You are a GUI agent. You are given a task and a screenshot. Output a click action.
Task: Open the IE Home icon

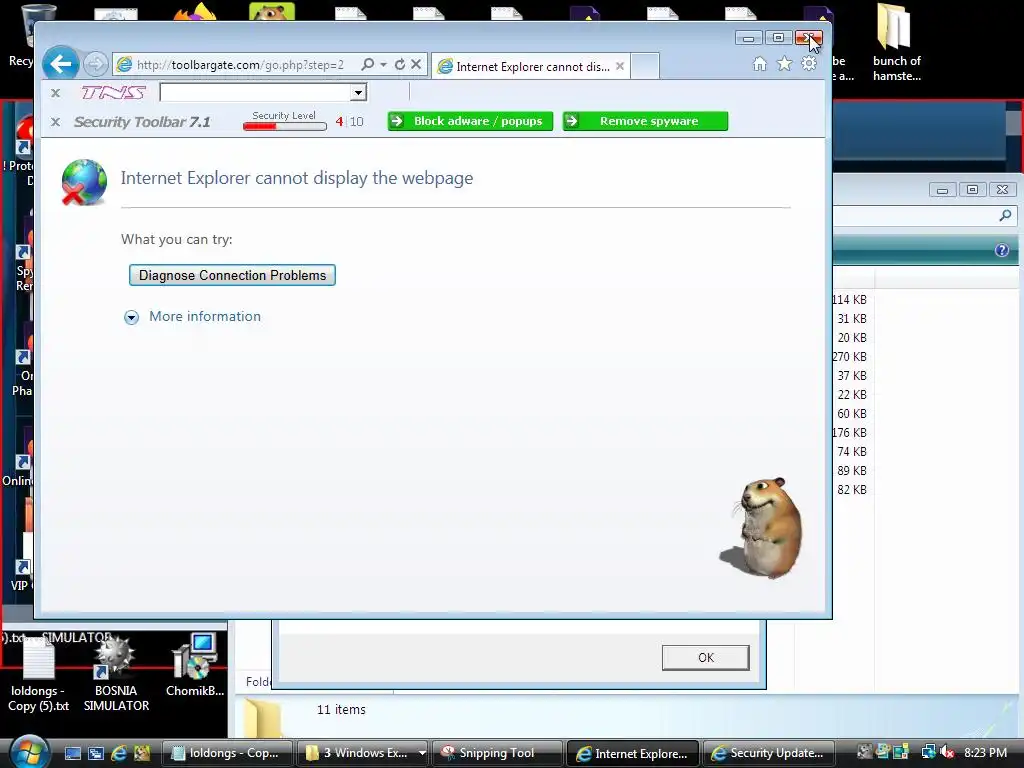coord(760,63)
